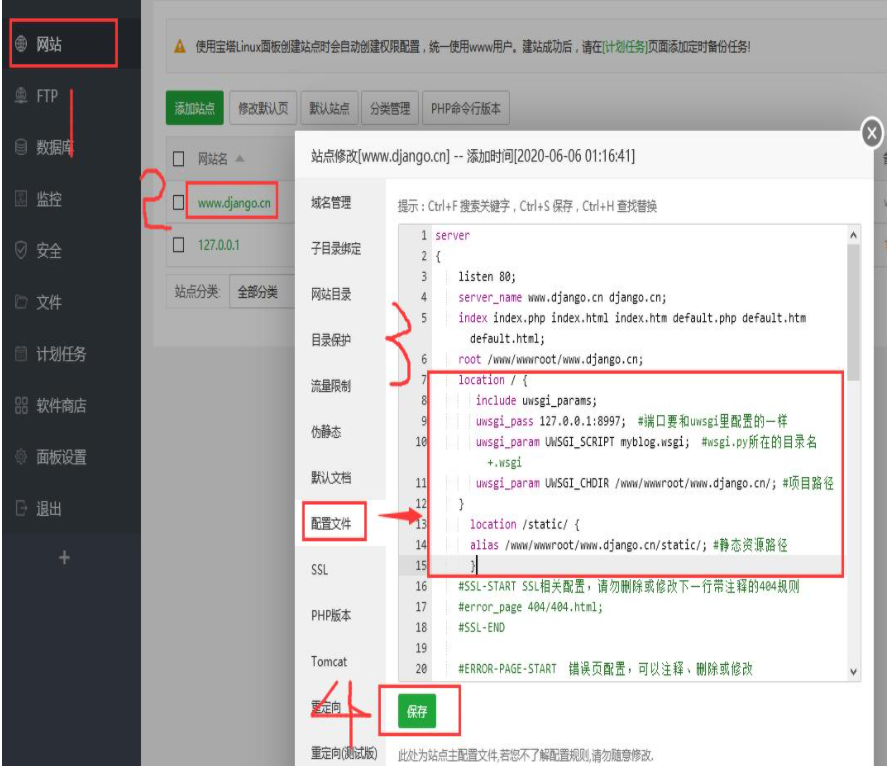The width and height of the screenshot is (889, 774).
Task: Open 软件商店 in the sidebar
Action: pyautogui.click(x=61, y=405)
